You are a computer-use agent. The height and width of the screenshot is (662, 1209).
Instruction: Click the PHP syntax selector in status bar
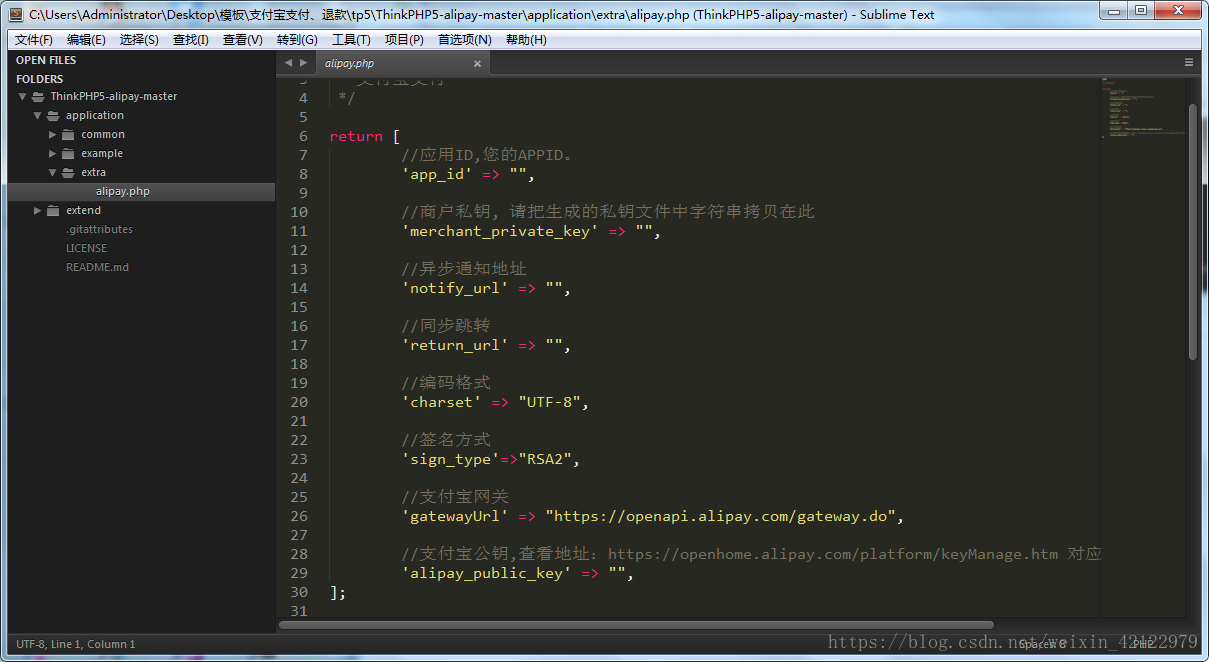[x=1143, y=644]
